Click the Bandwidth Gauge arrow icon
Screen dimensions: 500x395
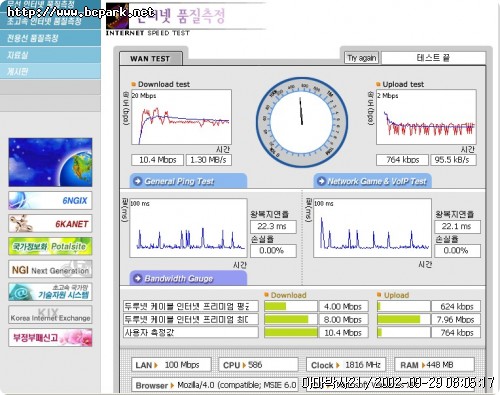137,278
